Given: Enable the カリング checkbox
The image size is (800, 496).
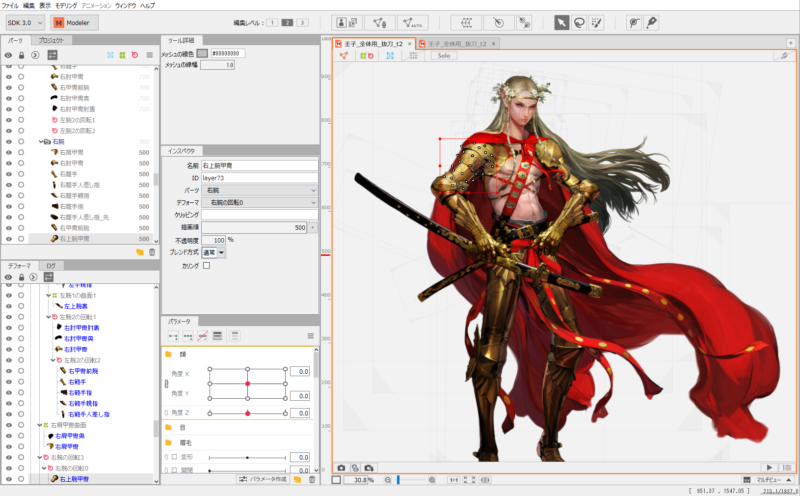Looking at the screenshot, I should click(206, 266).
